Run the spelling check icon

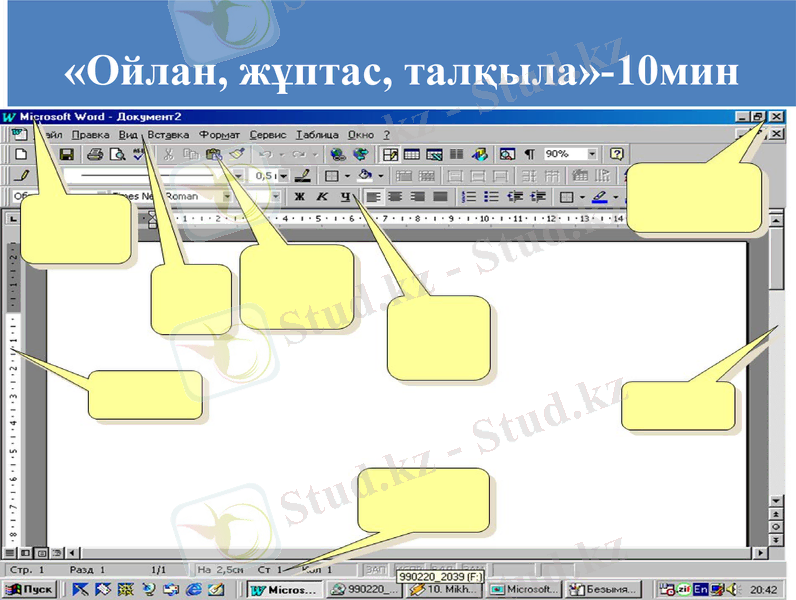(x=138, y=154)
